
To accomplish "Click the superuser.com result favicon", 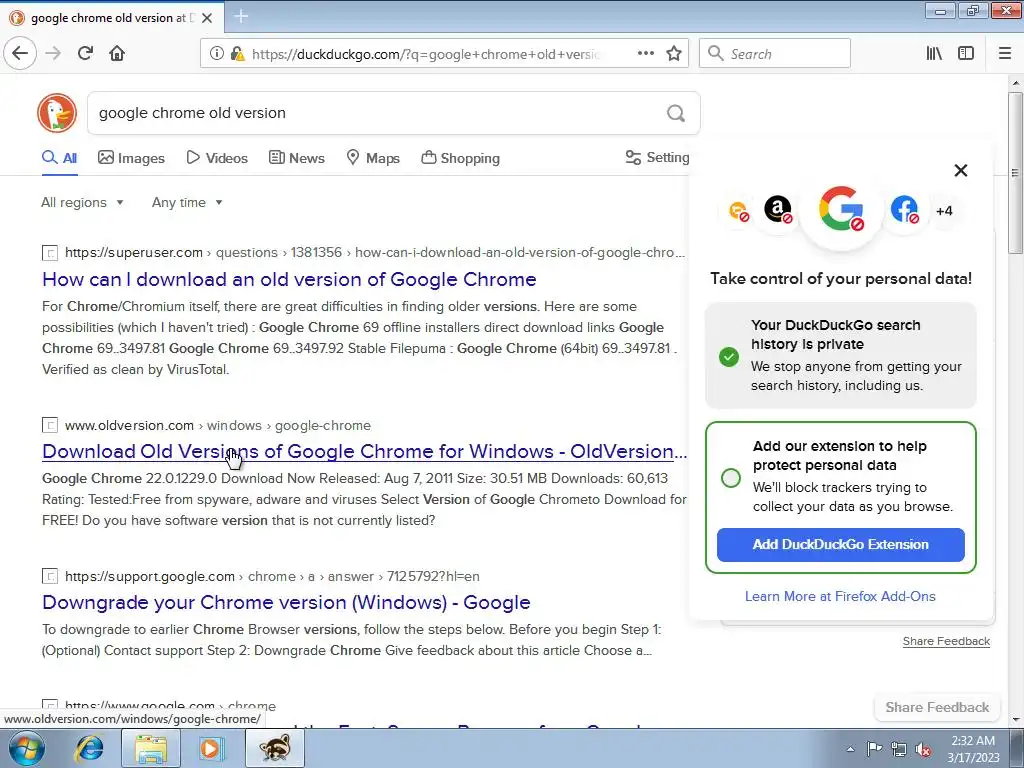I will pos(50,253).
